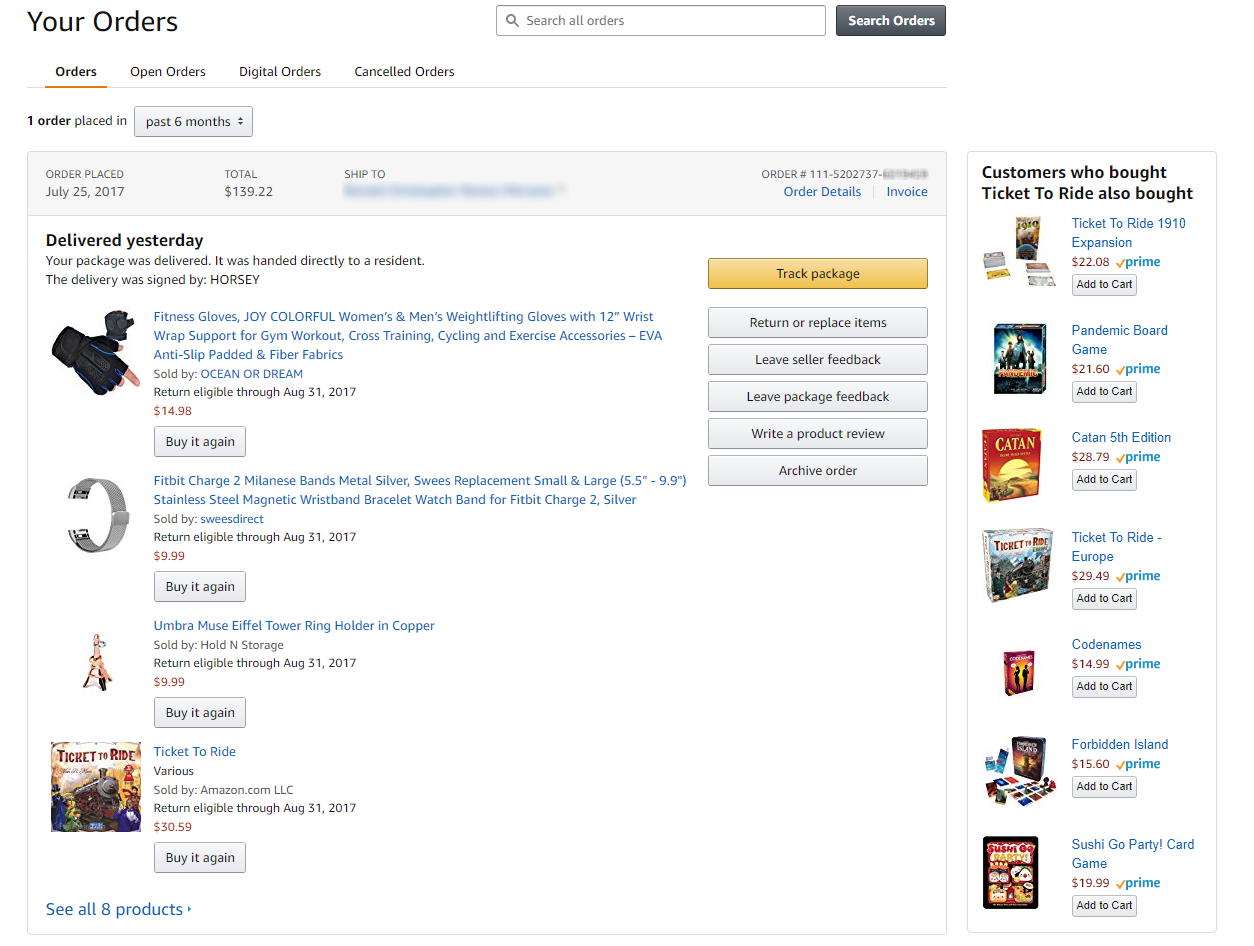Click the prime badge beside Sushi Go Party price
Viewport: 1254px width, 946px height.
pos(1138,883)
